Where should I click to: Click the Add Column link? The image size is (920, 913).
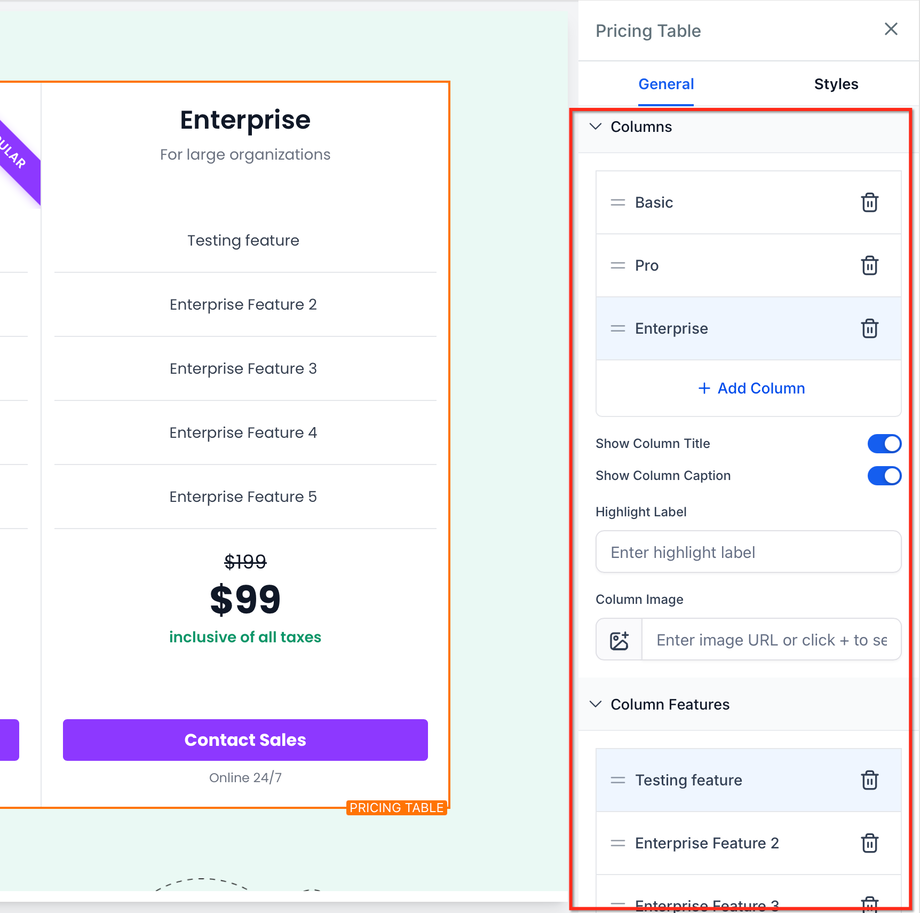coord(751,388)
